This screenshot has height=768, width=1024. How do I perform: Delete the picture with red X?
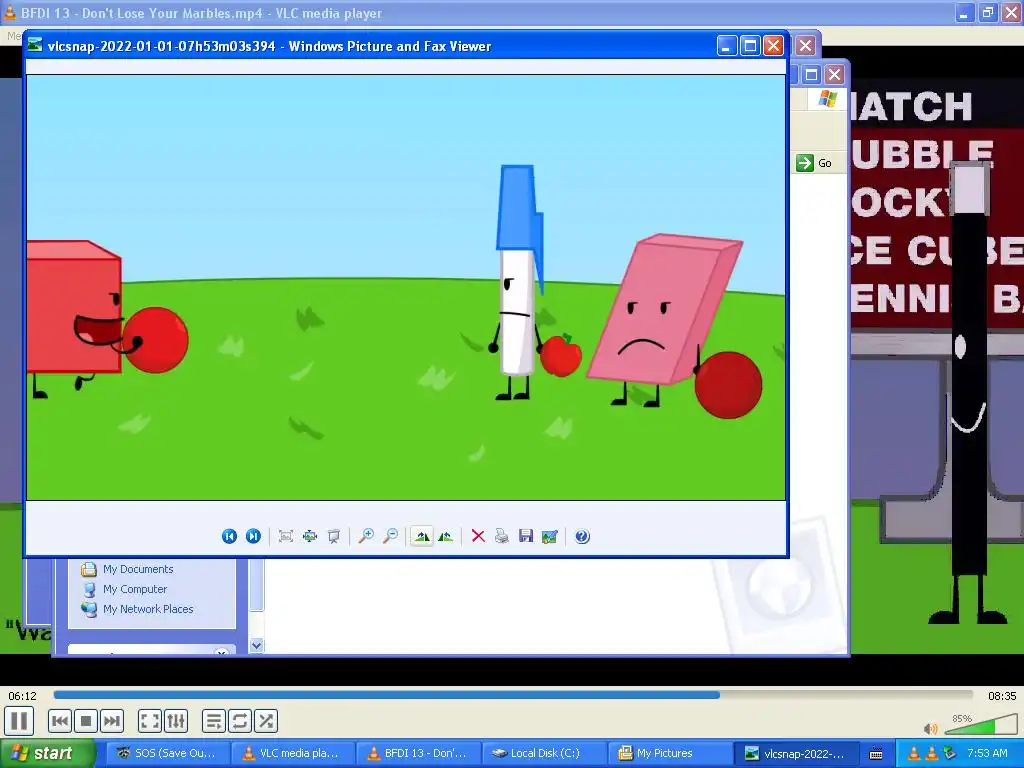pos(478,536)
